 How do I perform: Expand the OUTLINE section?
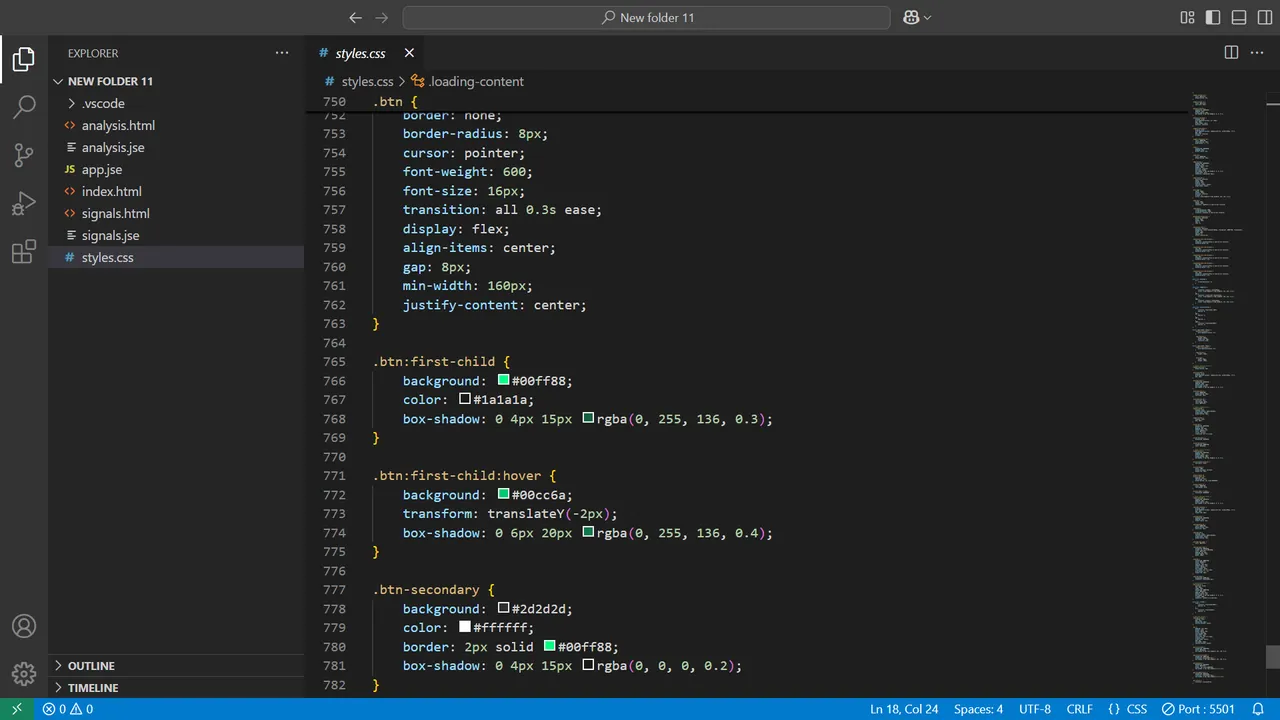point(176,665)
